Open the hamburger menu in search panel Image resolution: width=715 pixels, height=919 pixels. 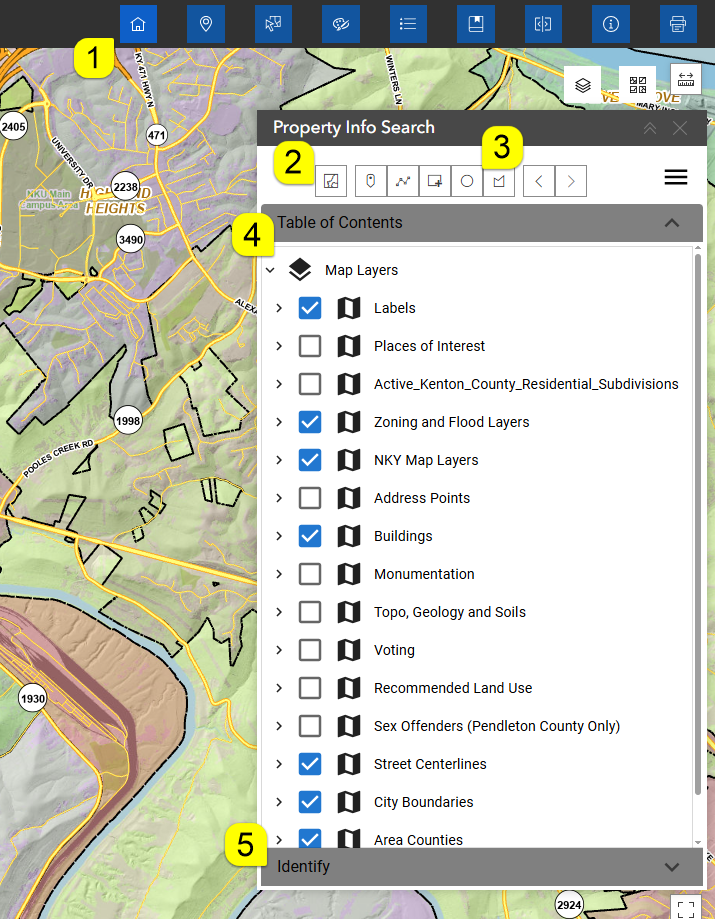(x=676, y=178)
